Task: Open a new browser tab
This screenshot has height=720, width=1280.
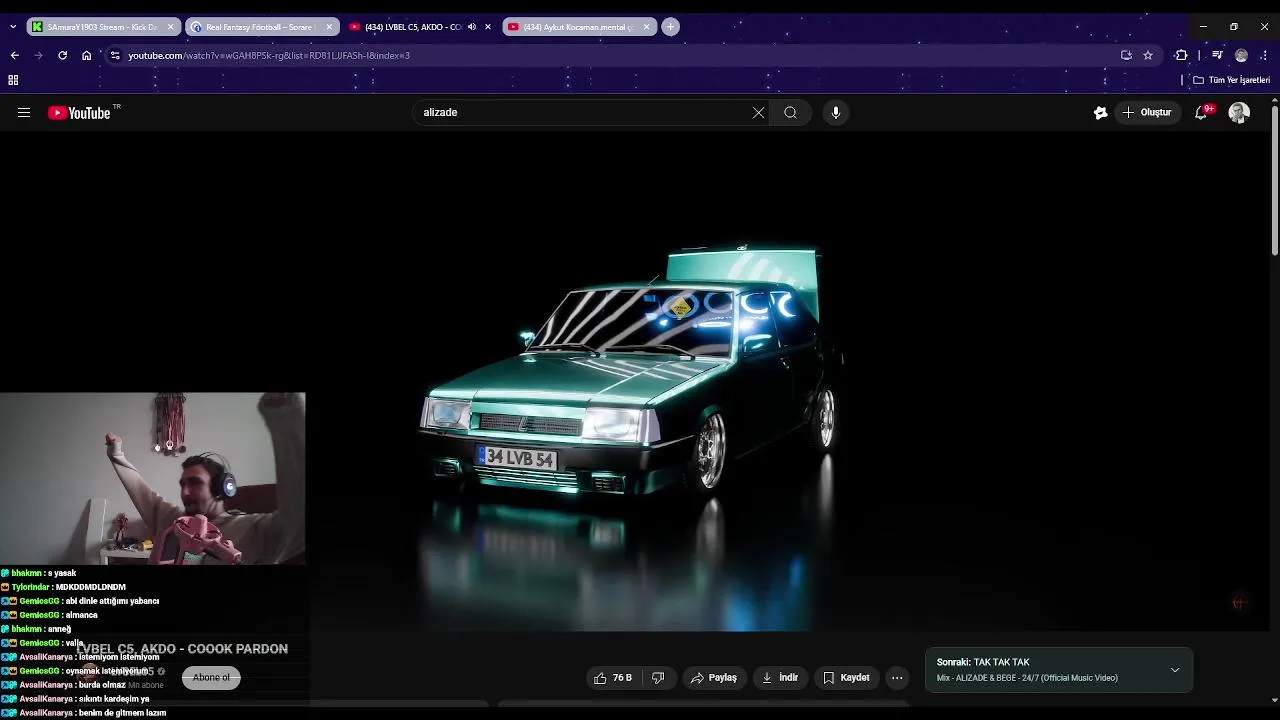Action: (671, 27)
